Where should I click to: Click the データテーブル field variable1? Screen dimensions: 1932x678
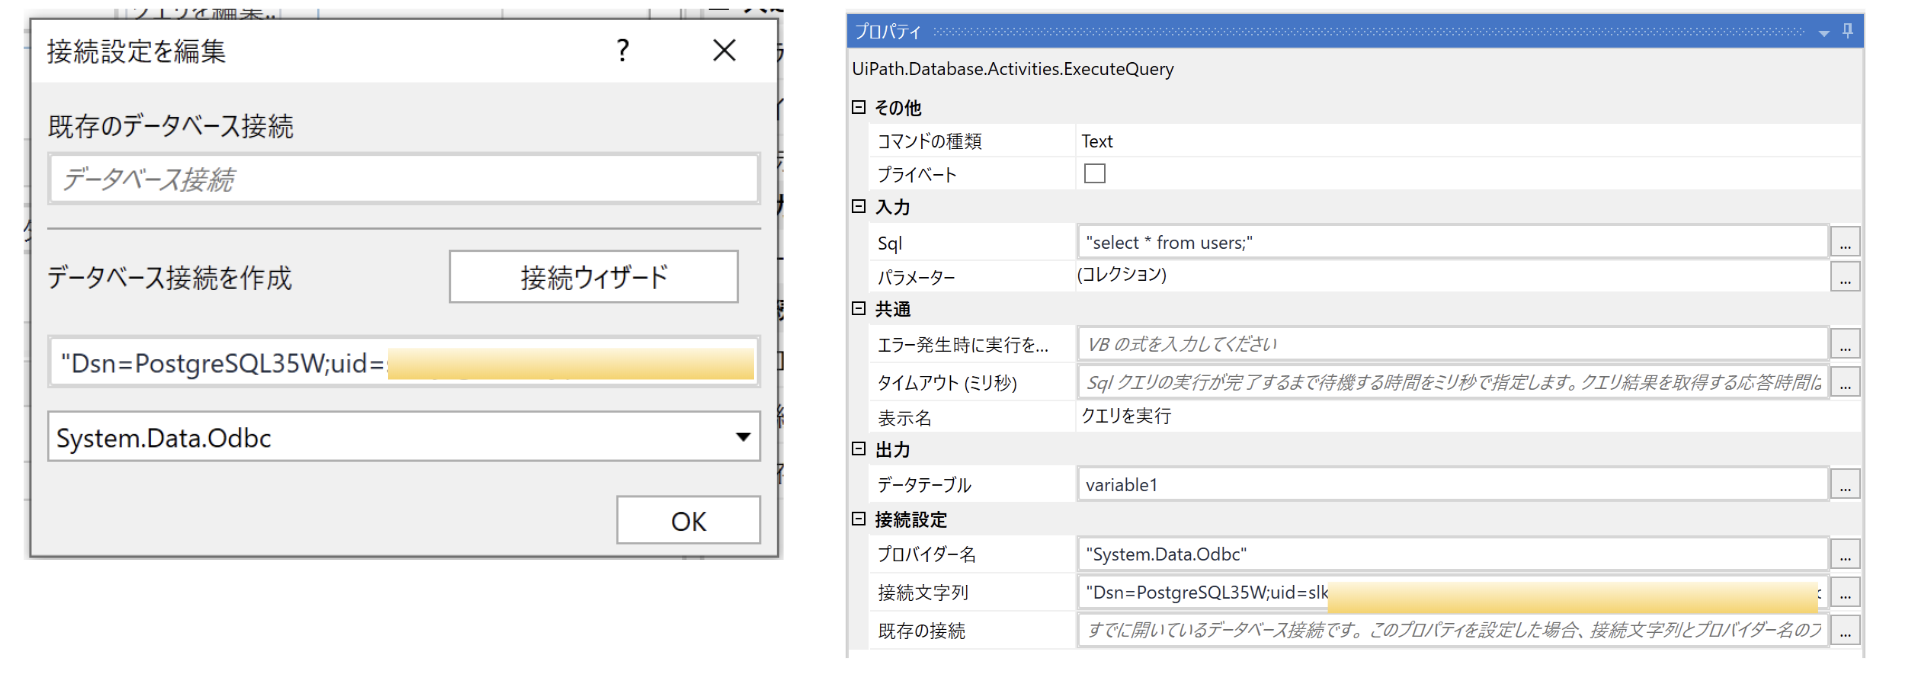1453,484
